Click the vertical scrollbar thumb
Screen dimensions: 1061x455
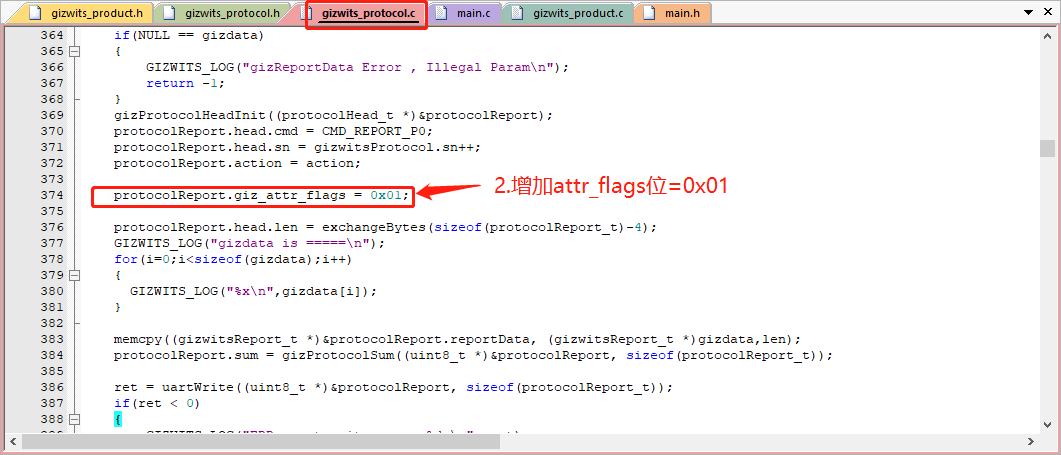1047,148
